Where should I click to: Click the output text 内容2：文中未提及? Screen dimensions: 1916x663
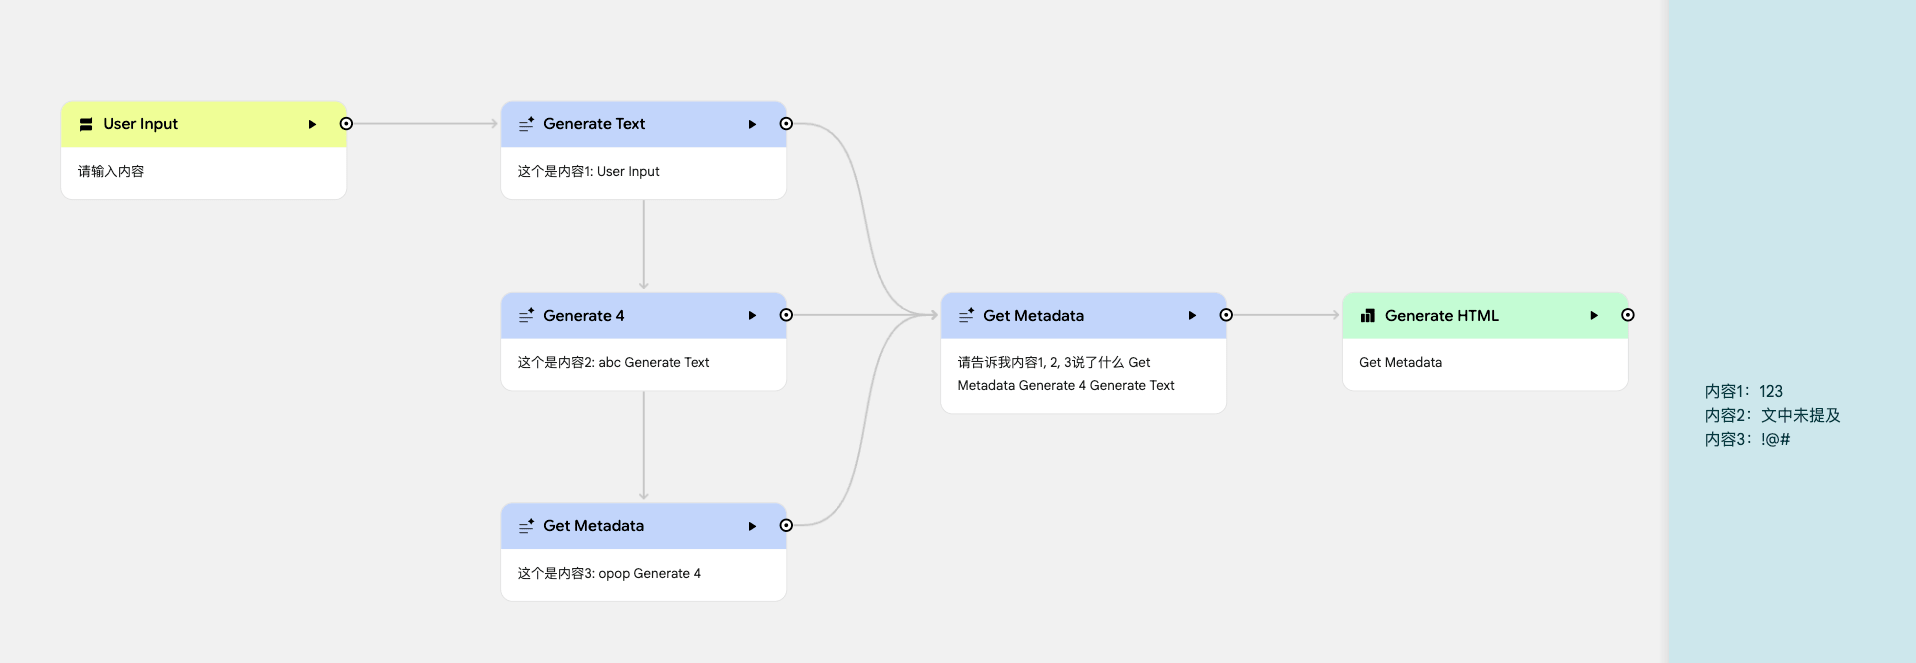[x=1772, y=415]
